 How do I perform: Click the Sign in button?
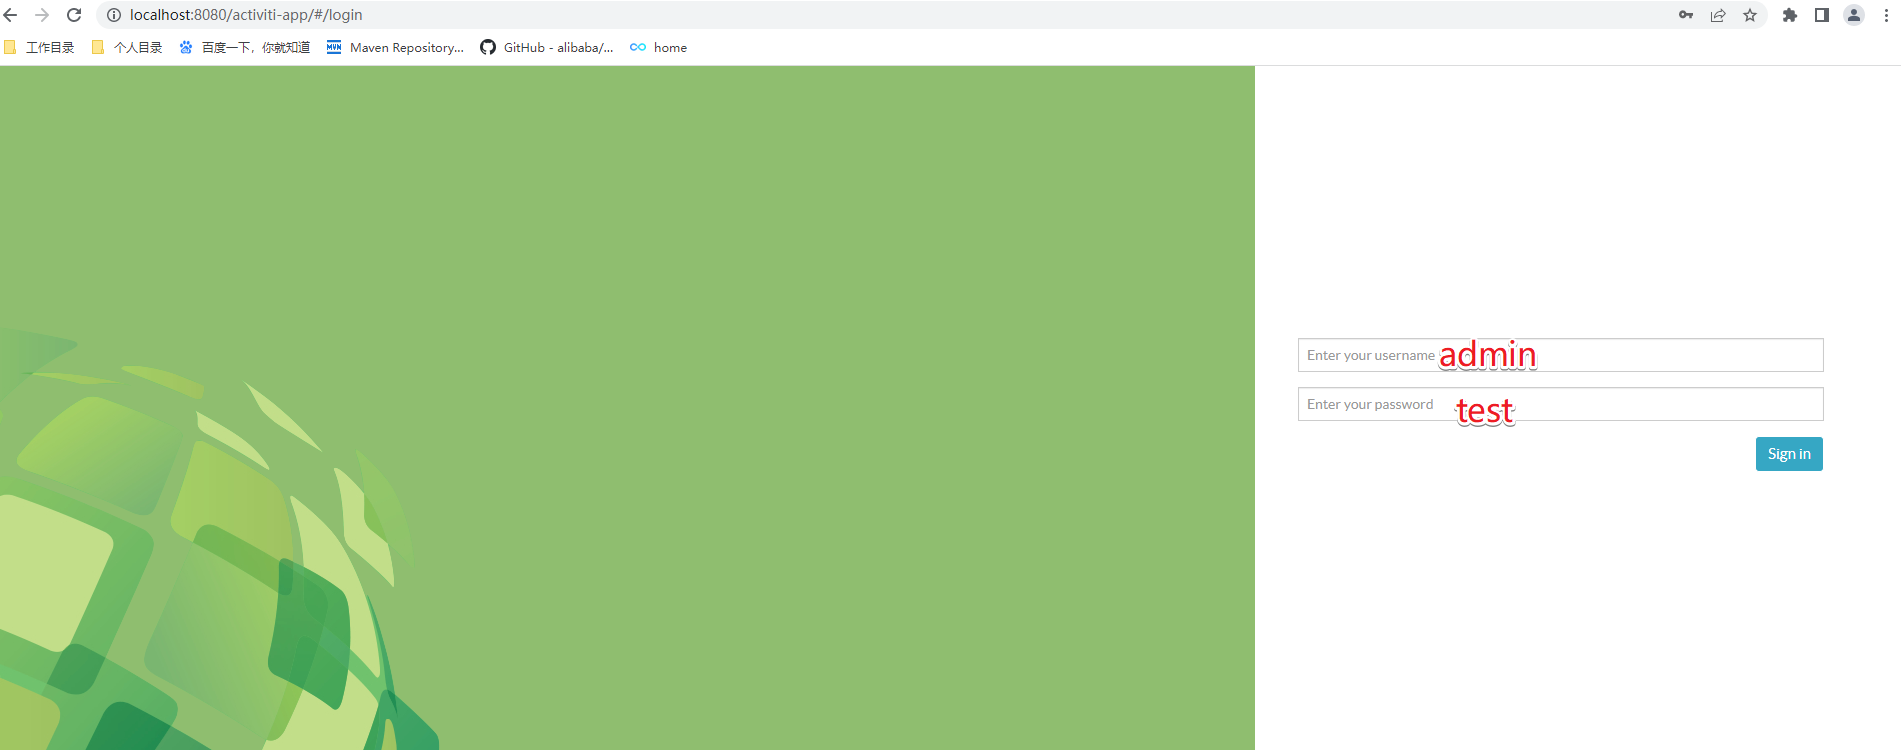pyautogui.click(x=1789, y=454)
